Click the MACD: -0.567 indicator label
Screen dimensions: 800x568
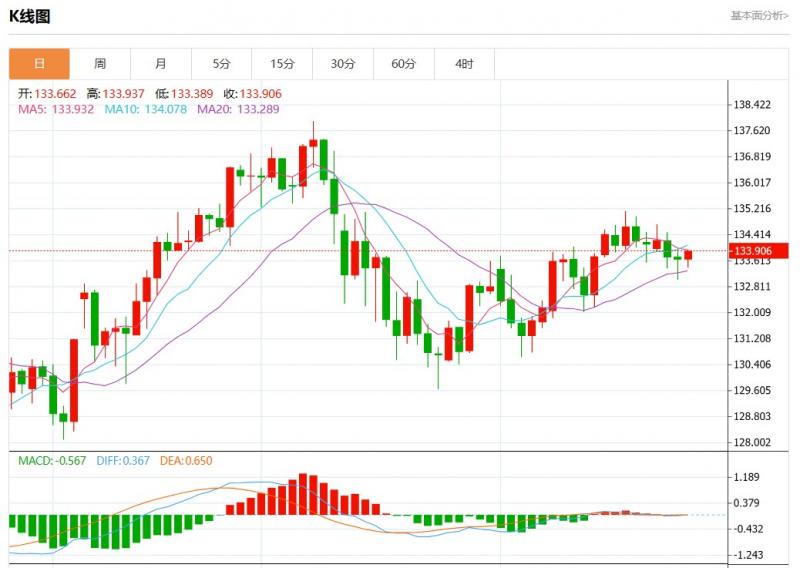tap(52, 461)
